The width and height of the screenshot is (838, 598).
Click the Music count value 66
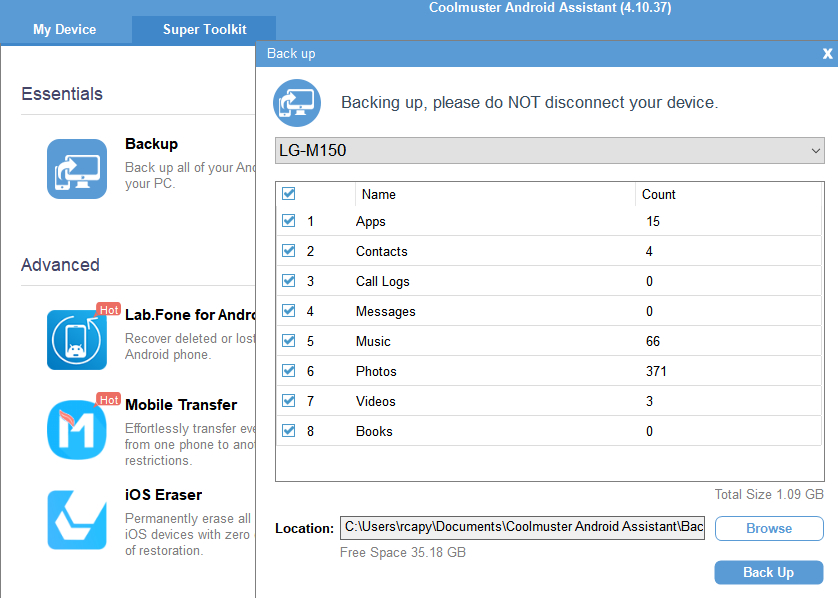pyautogui.click(x=653, y=341)
